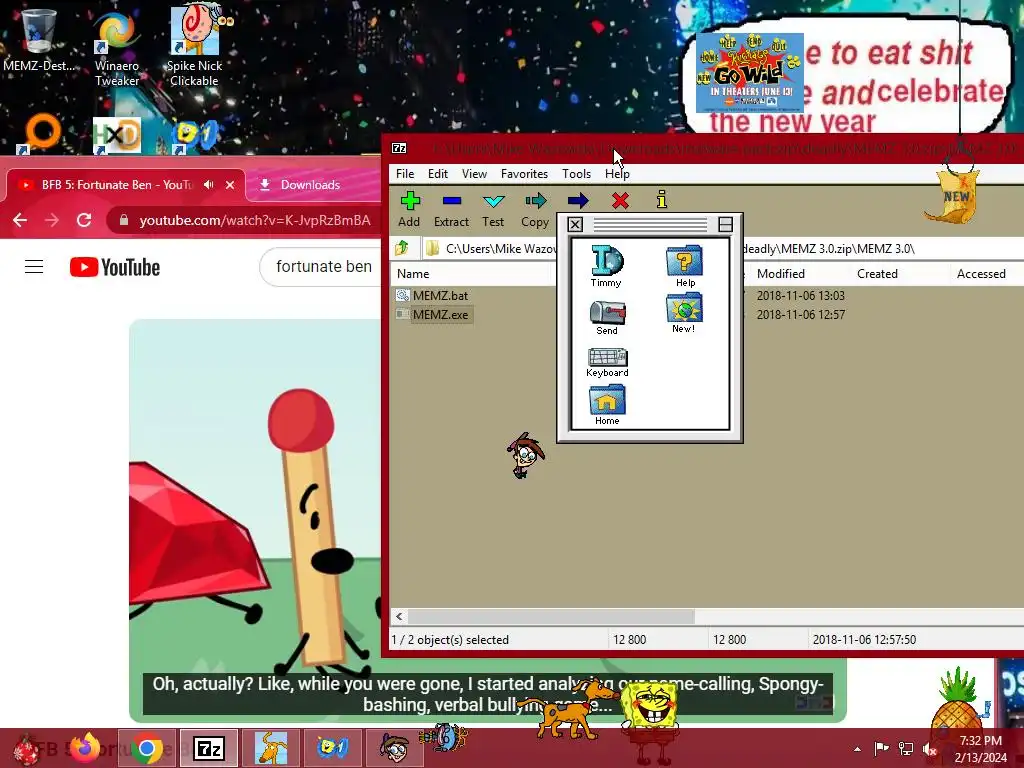Click the popup window zoom box
Viewport: 1024px width, 768px height.
coord(725,225)
